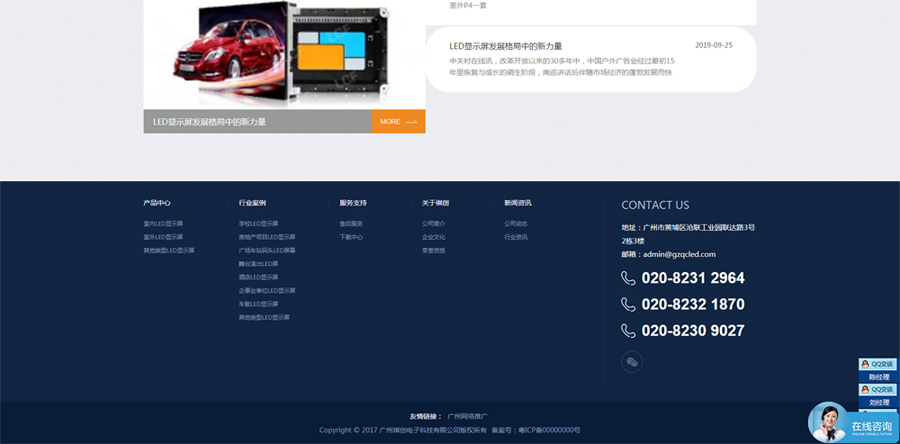Screen dimensions: 900x444
Task: Go to 室内LED显示屏 product page
Action: [163, 224]
